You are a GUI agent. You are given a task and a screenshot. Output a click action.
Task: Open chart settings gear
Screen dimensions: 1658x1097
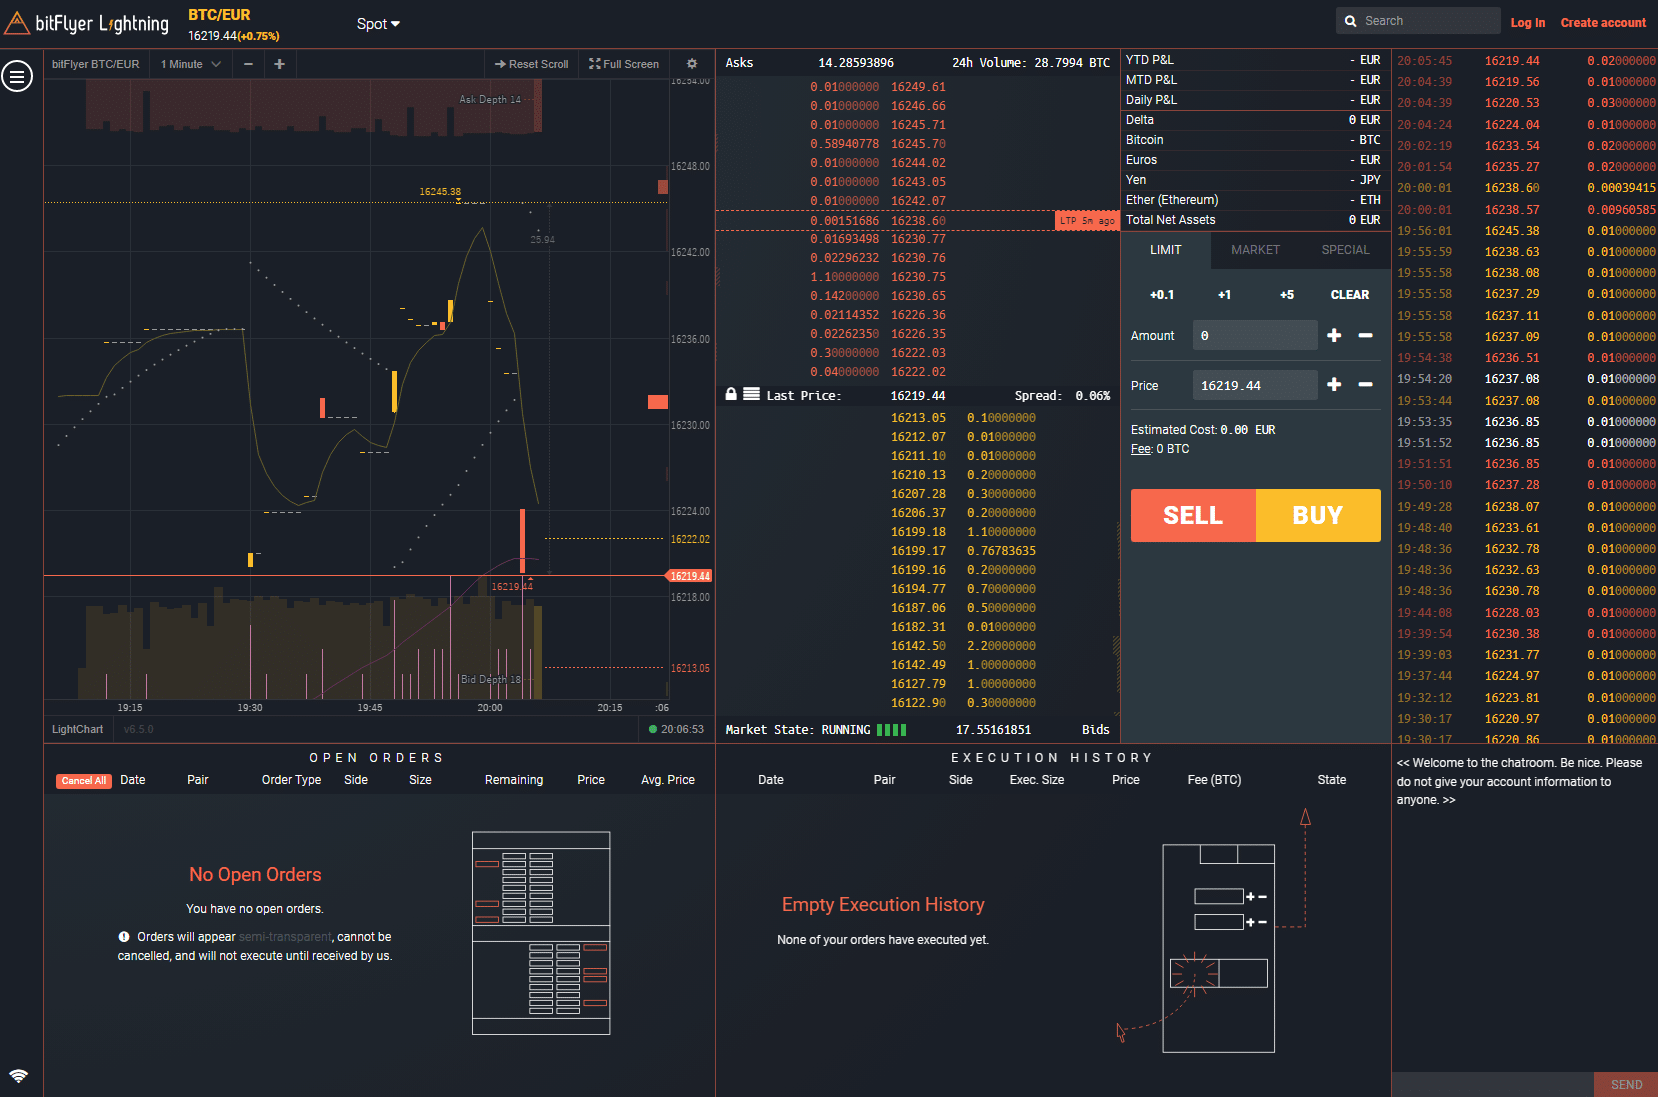coord(691,64)
